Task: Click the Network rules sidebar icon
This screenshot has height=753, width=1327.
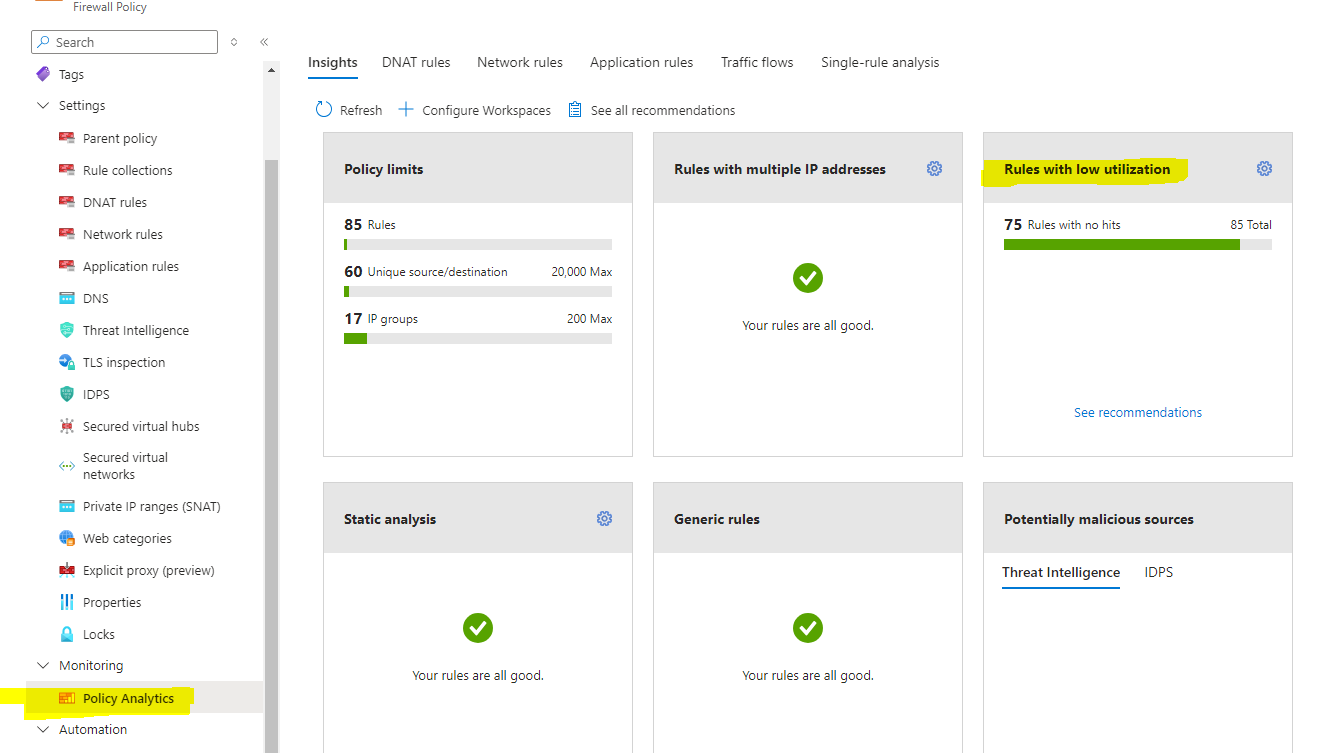Action: tap(67, 234)
